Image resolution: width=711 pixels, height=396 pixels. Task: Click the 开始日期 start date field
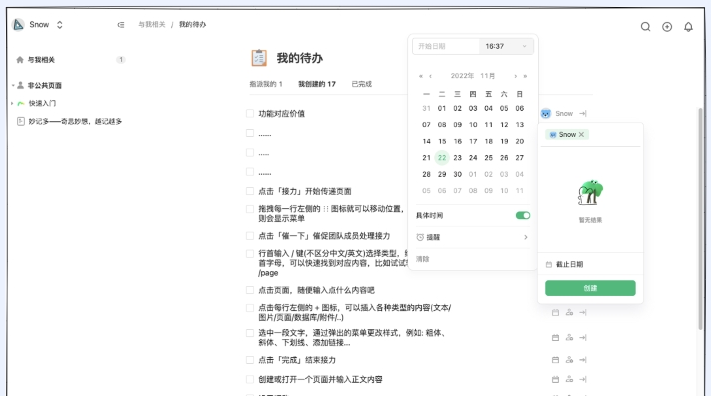point(446,46)
